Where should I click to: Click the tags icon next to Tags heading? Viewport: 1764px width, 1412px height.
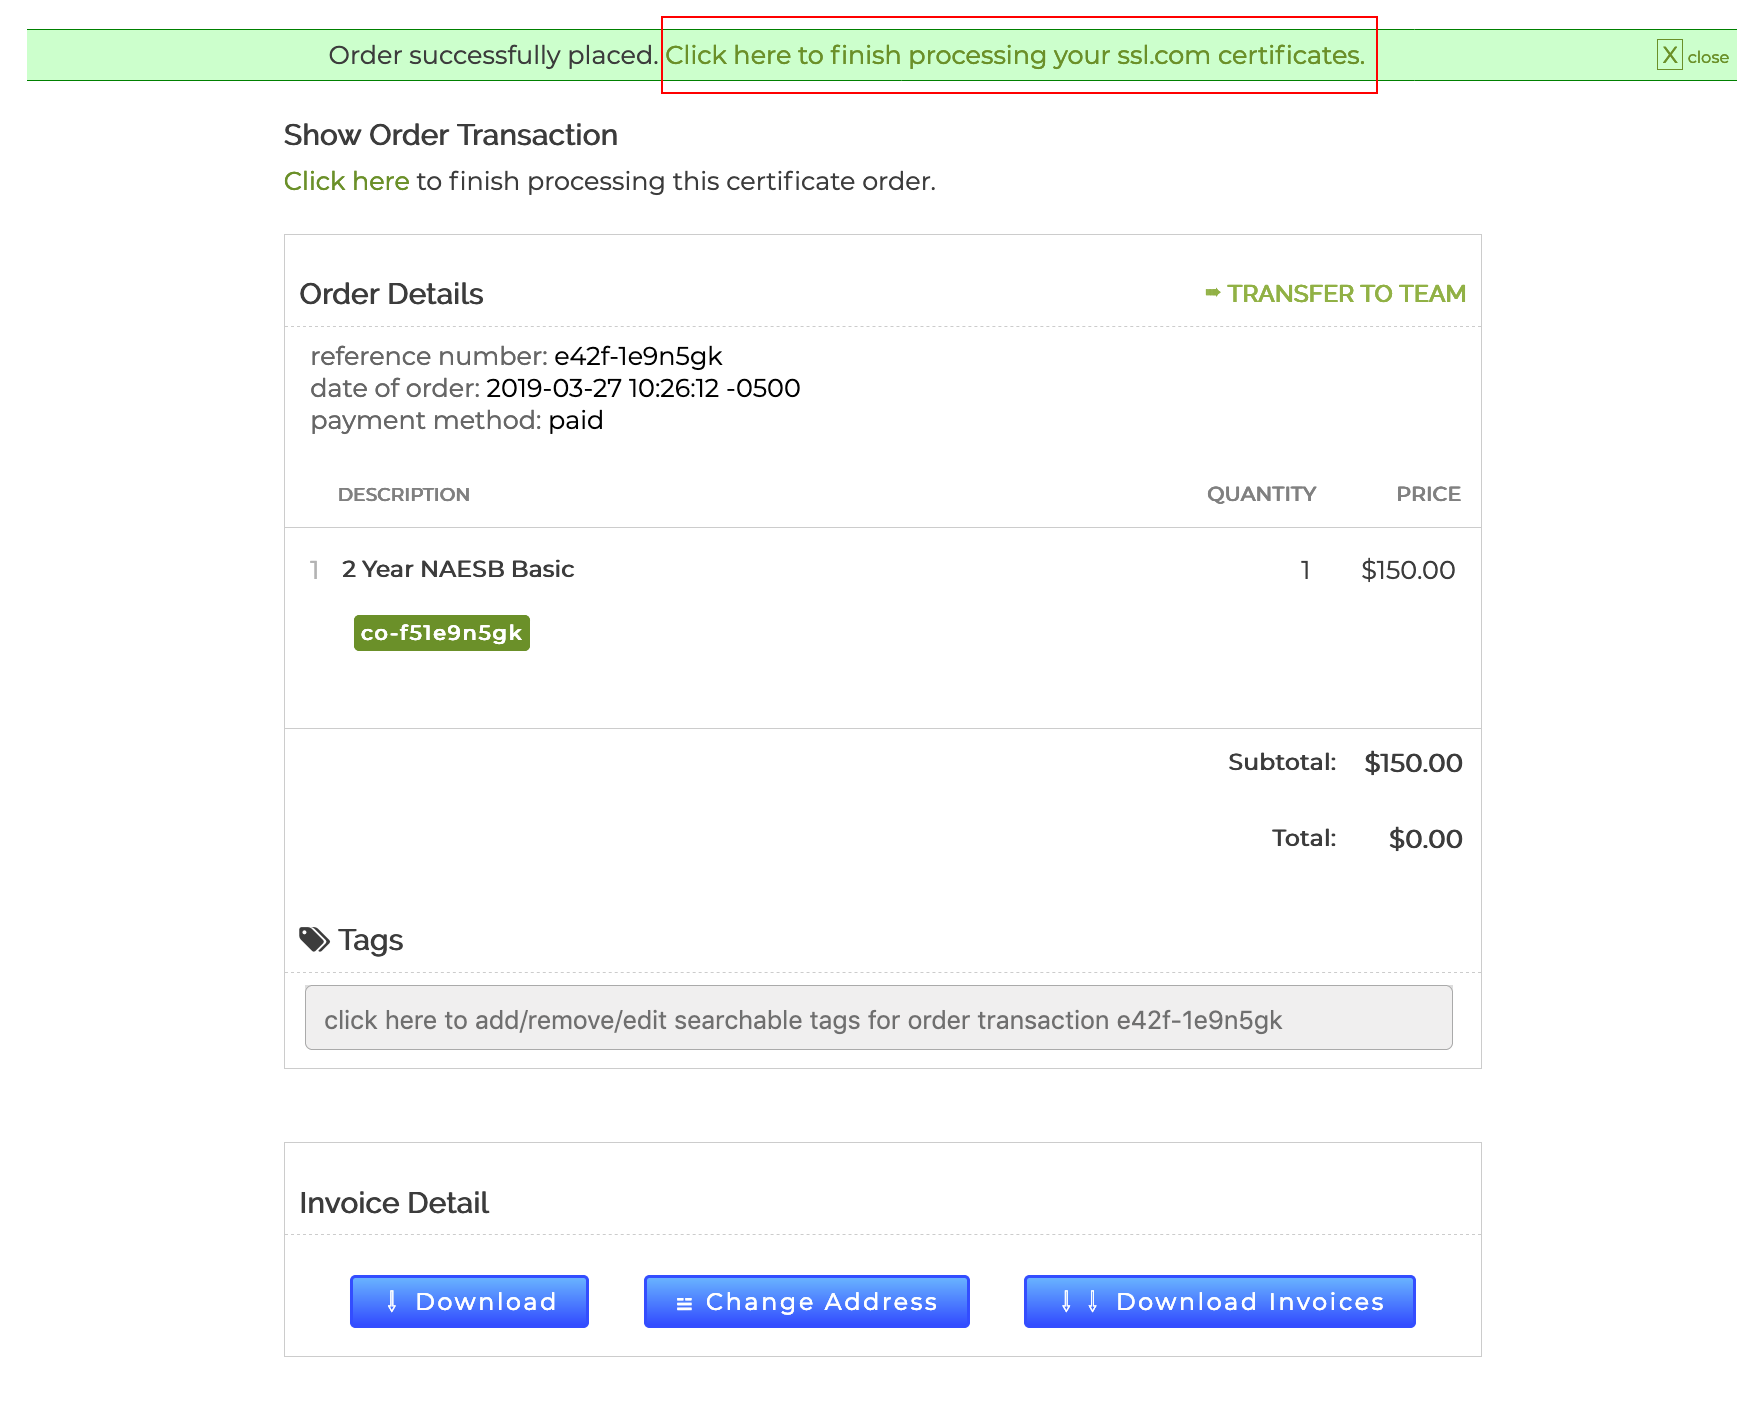[x=314, y=940]
